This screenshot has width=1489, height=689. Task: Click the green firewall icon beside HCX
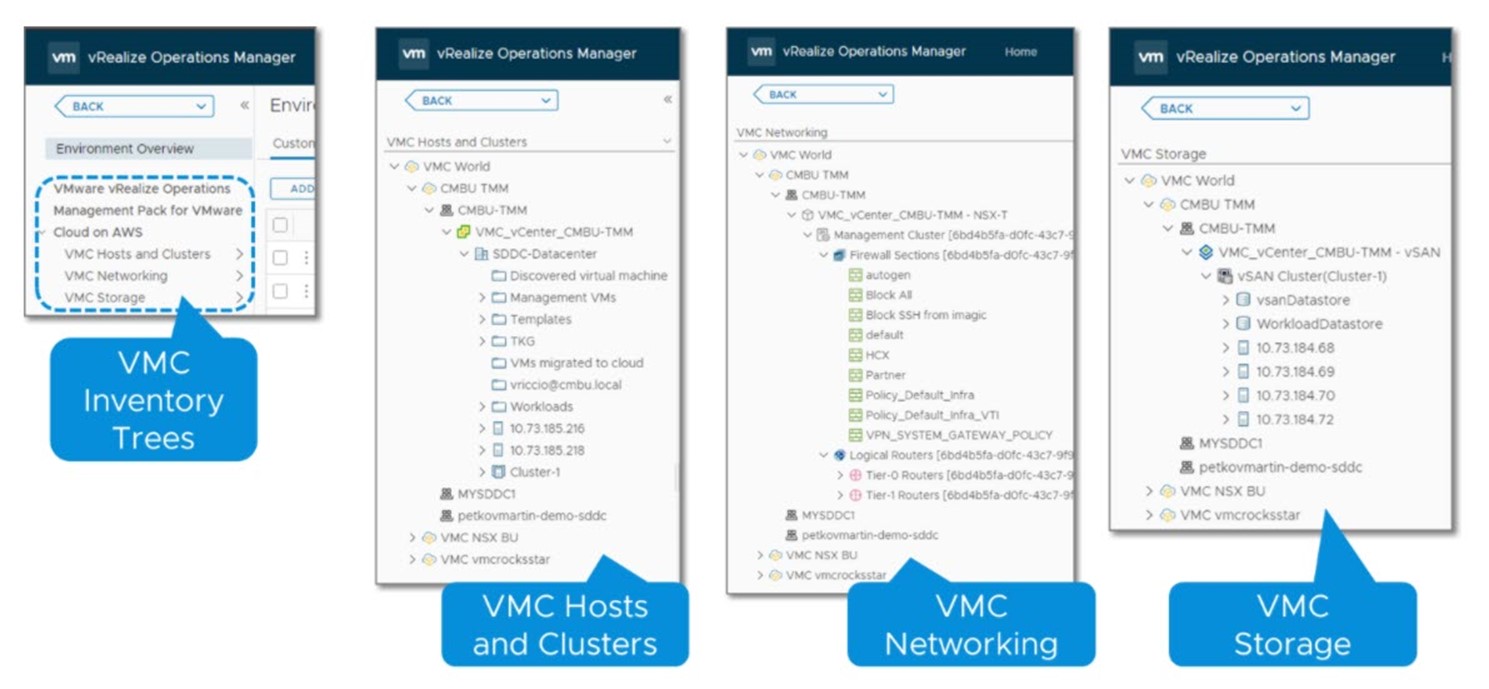(x=855, y=355)
